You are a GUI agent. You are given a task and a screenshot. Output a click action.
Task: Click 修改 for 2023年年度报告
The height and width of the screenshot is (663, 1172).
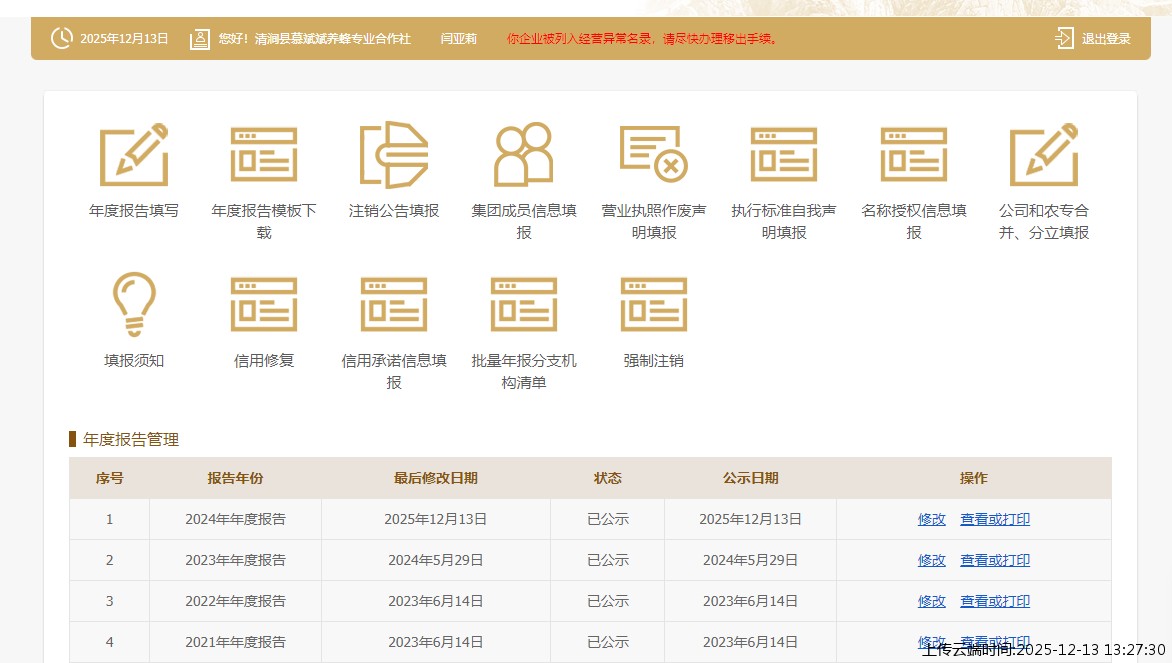(932, 560)
